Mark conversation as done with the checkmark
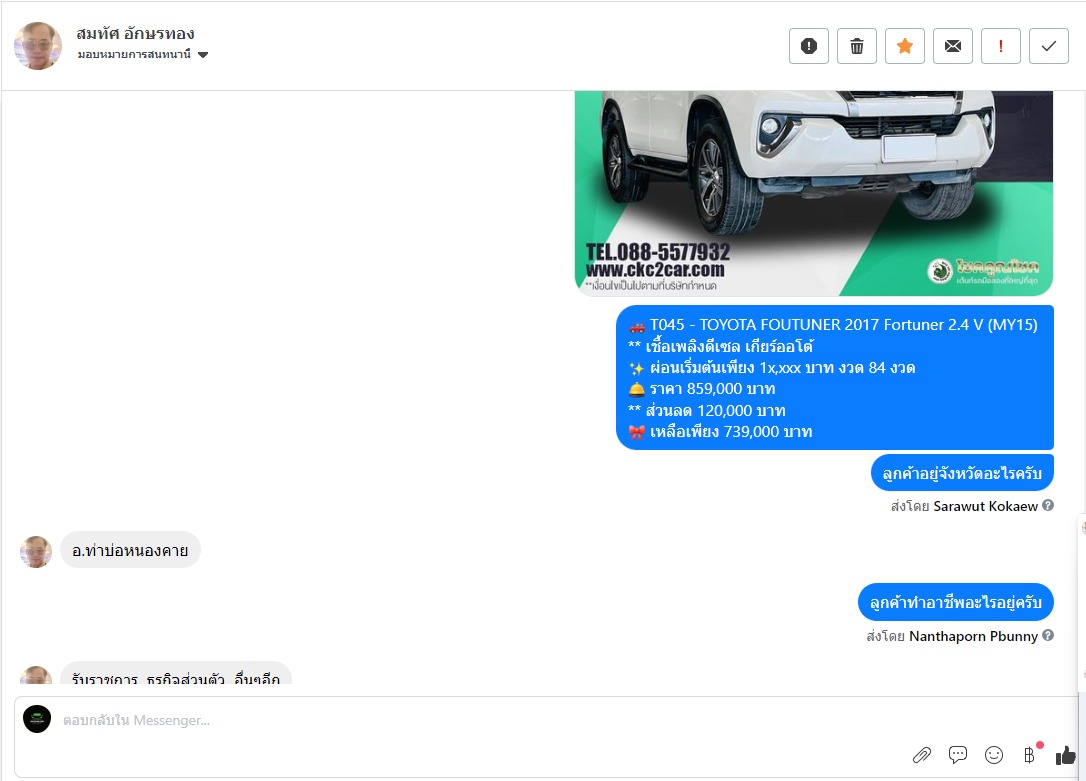 (1049, 46)
